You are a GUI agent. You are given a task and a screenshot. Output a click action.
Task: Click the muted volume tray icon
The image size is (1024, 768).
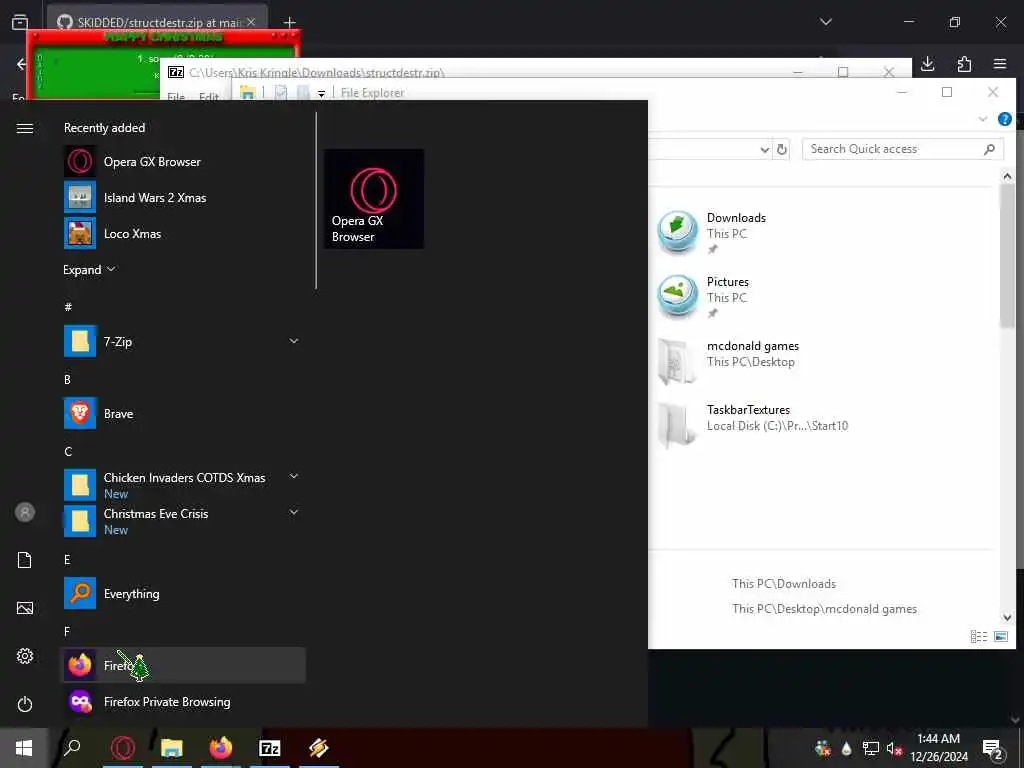894,748
